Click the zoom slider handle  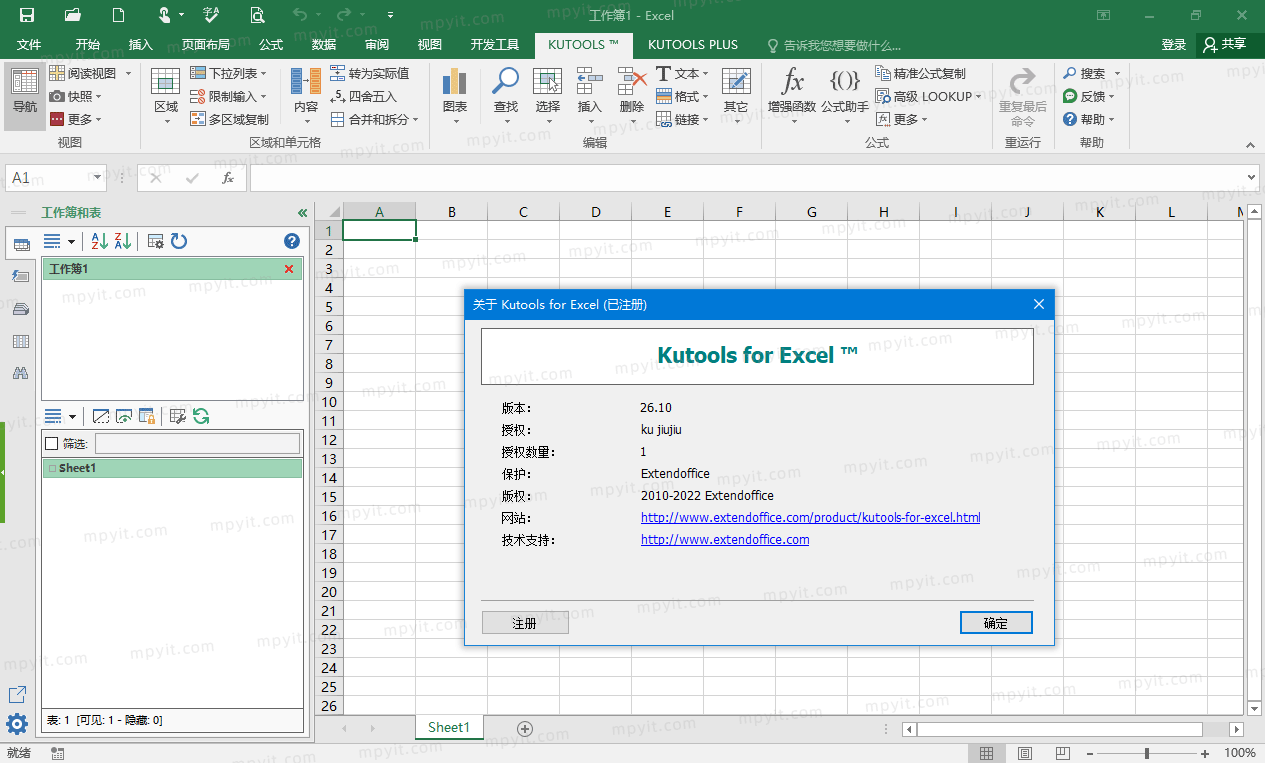(1147, 753)
